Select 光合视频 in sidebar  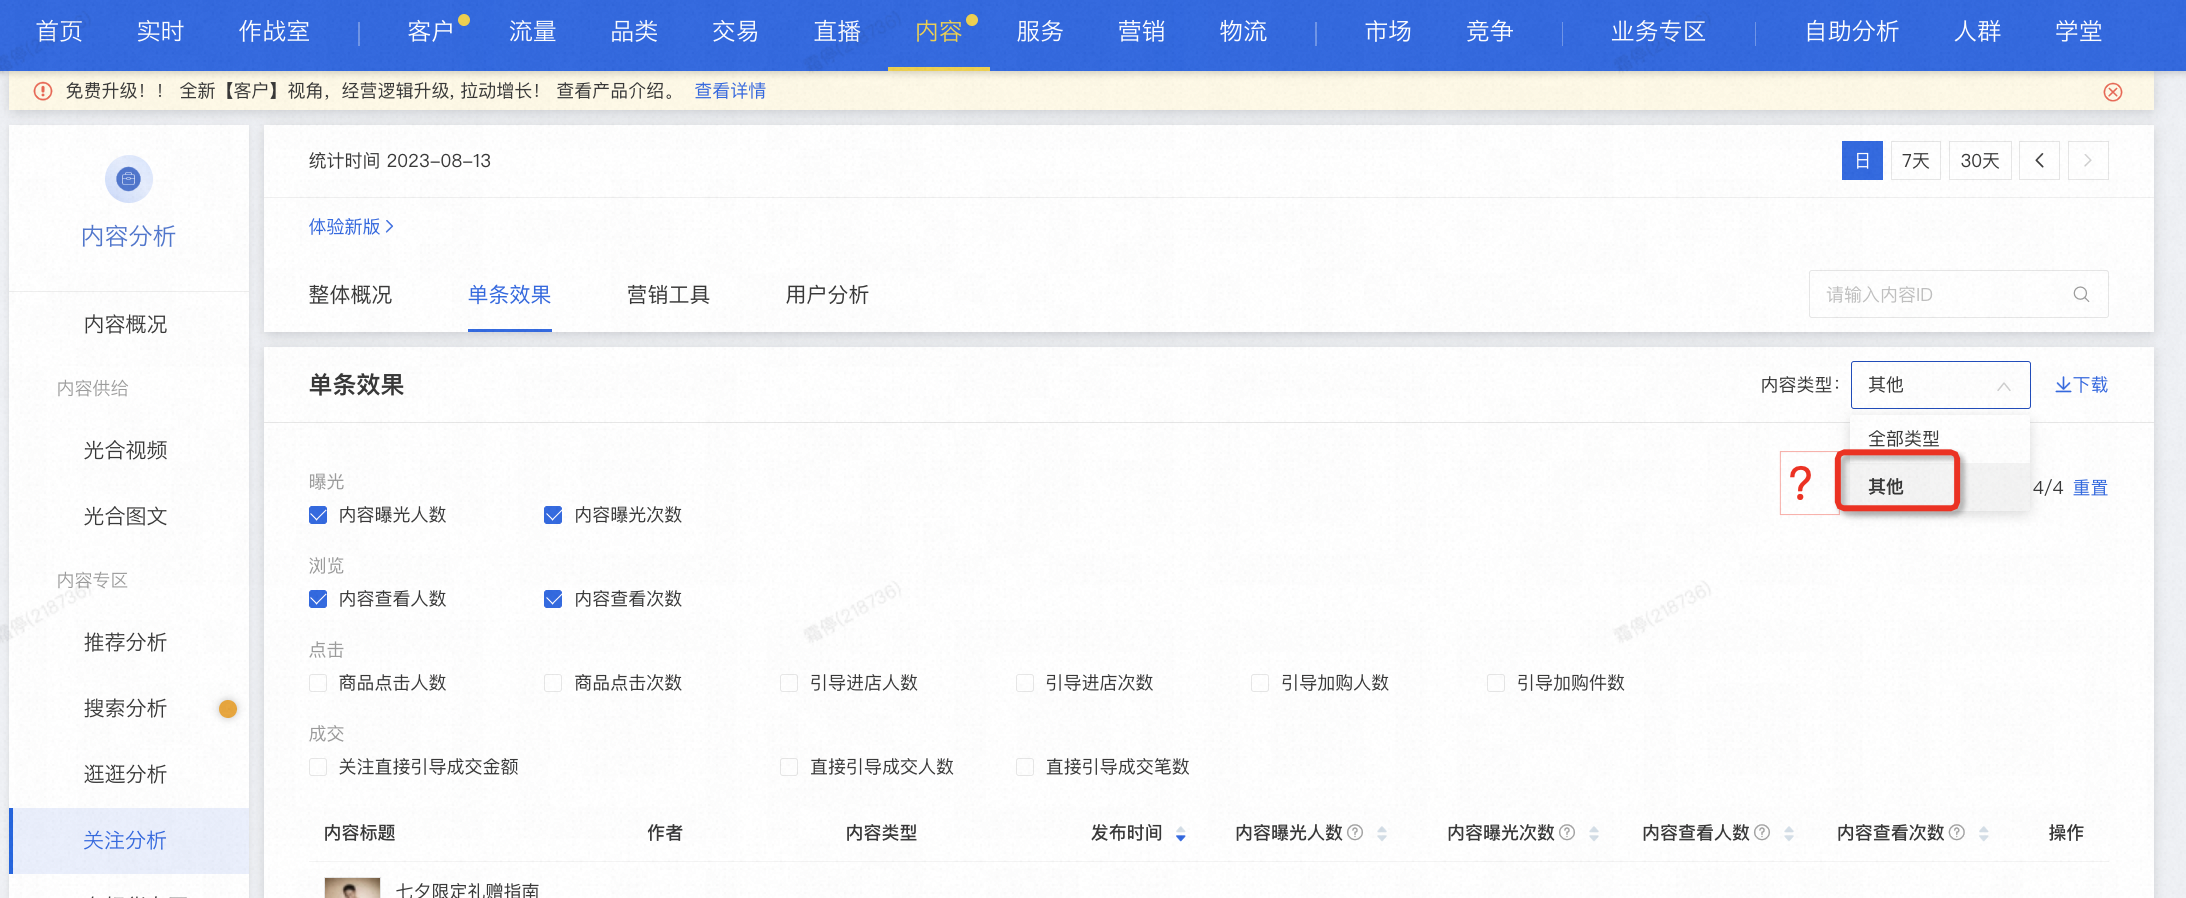(x=125, y=450)
